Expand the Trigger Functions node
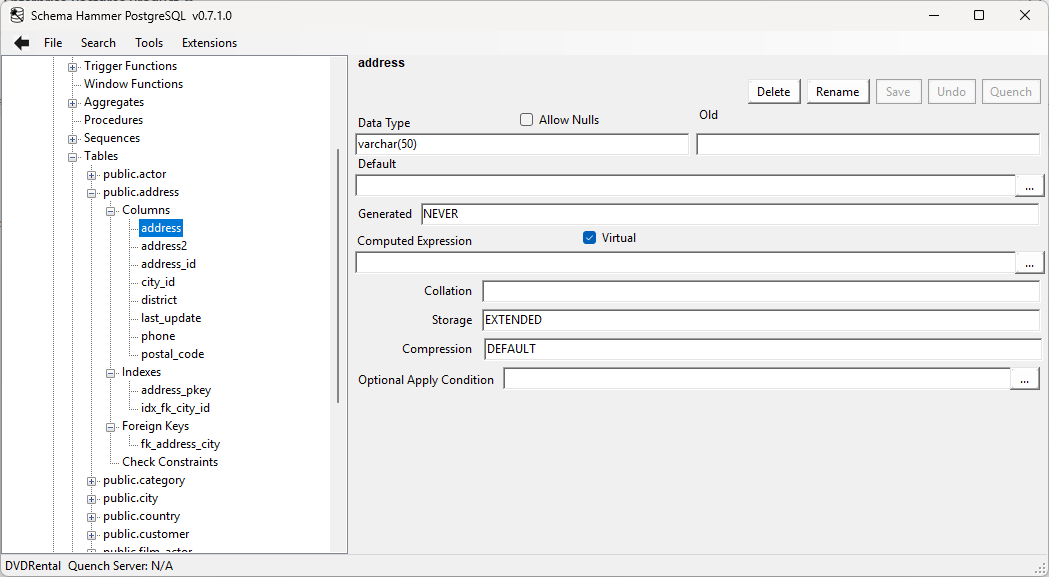Viewport: 1049px width, 577px height. (71, 65)
